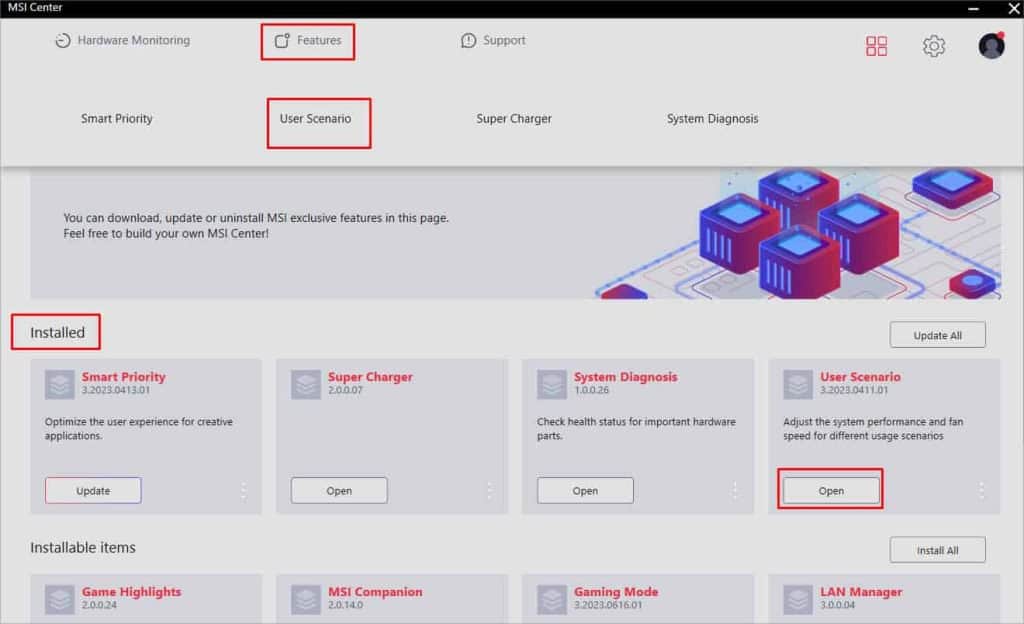The width and height of the screenshot is (1024, 624).
Task: Expand User Scenario three-dot options menu
Action: (x=981, y=491)
